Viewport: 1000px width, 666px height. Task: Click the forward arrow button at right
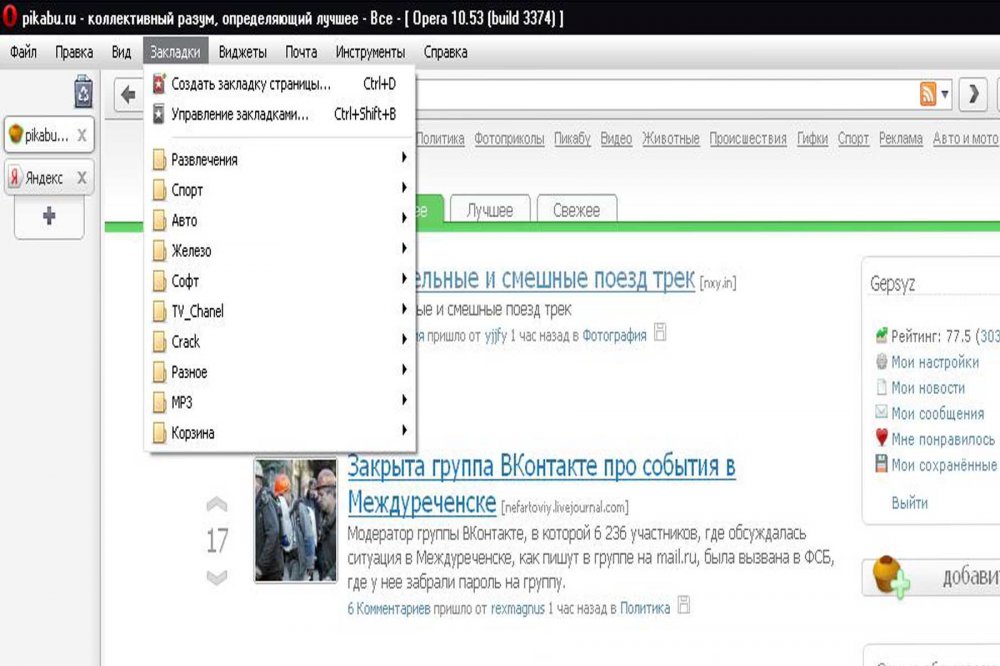pyautogui.click(x=973, y=95)
